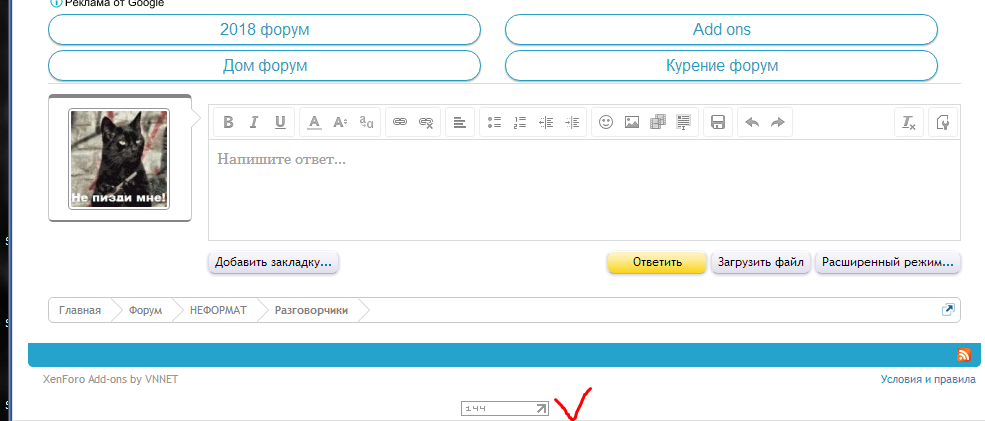Go to Форум in breadcrumb navigation
The height and width of the screenshot is (421, 985).
[x=145, y=311]
